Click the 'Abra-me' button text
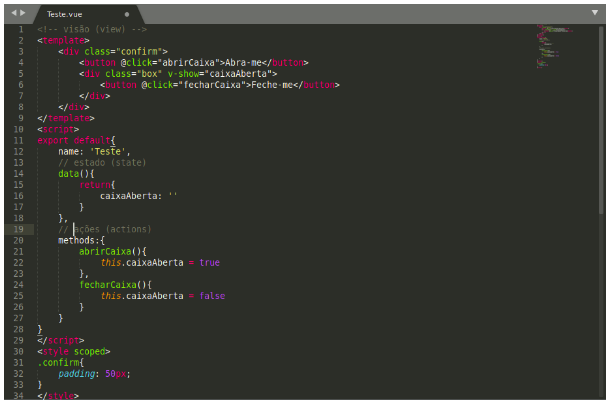Screen dimensions: 610x404 (x=244, y=63)
